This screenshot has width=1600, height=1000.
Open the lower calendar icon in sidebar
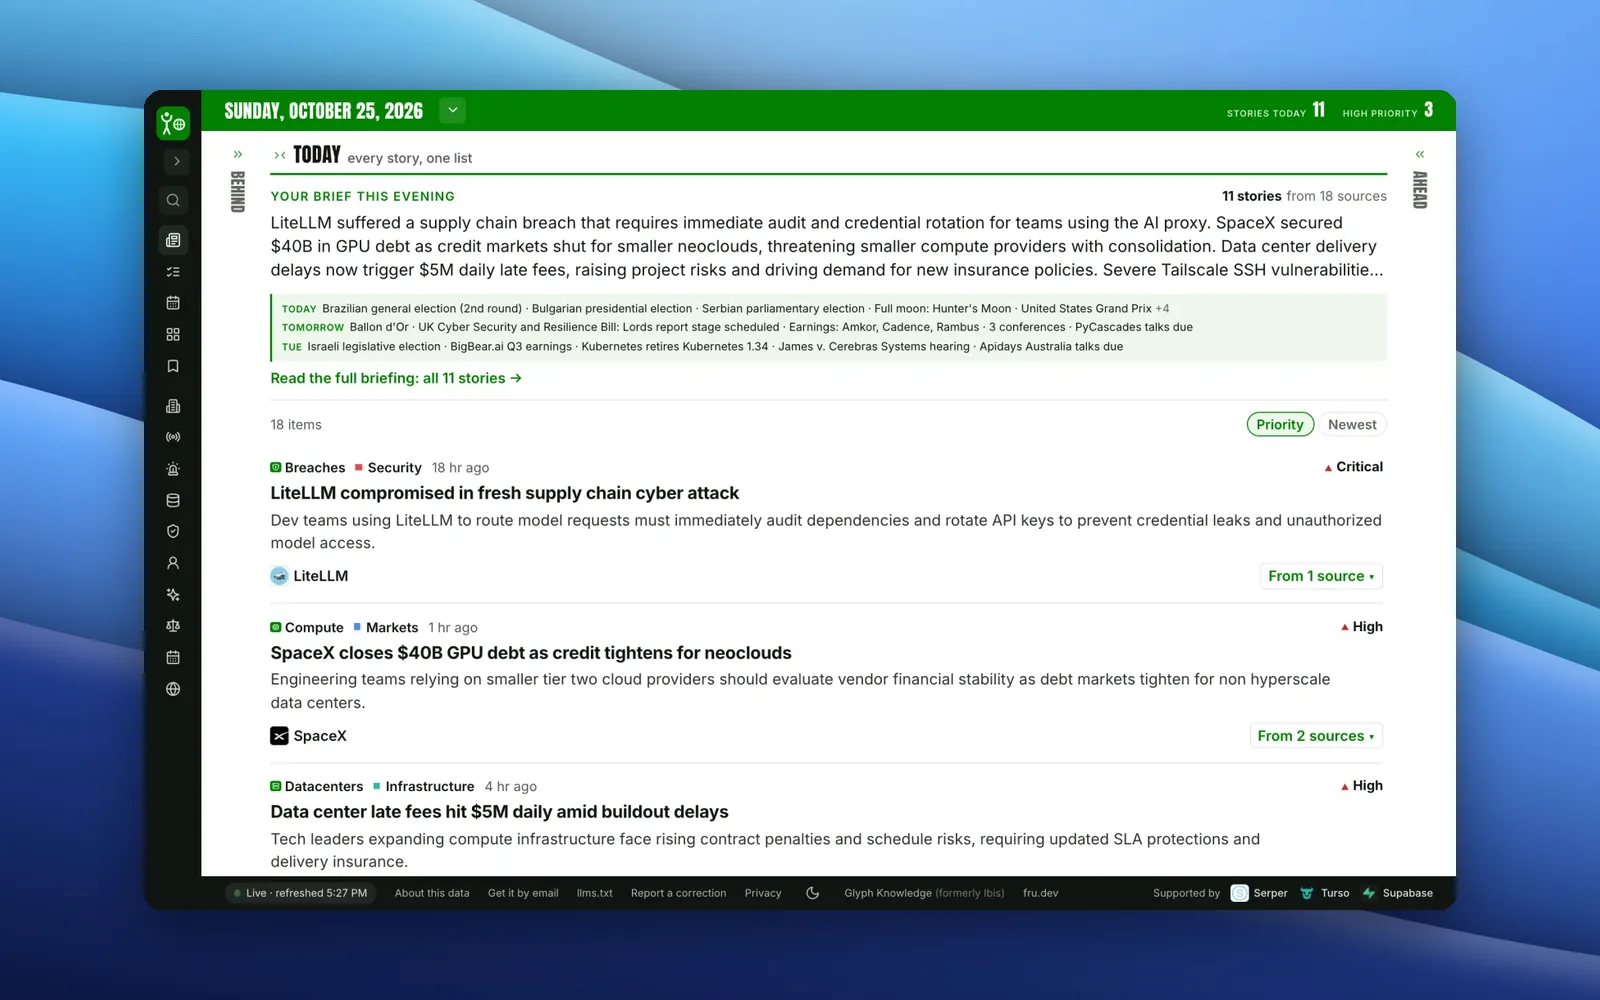173,658
